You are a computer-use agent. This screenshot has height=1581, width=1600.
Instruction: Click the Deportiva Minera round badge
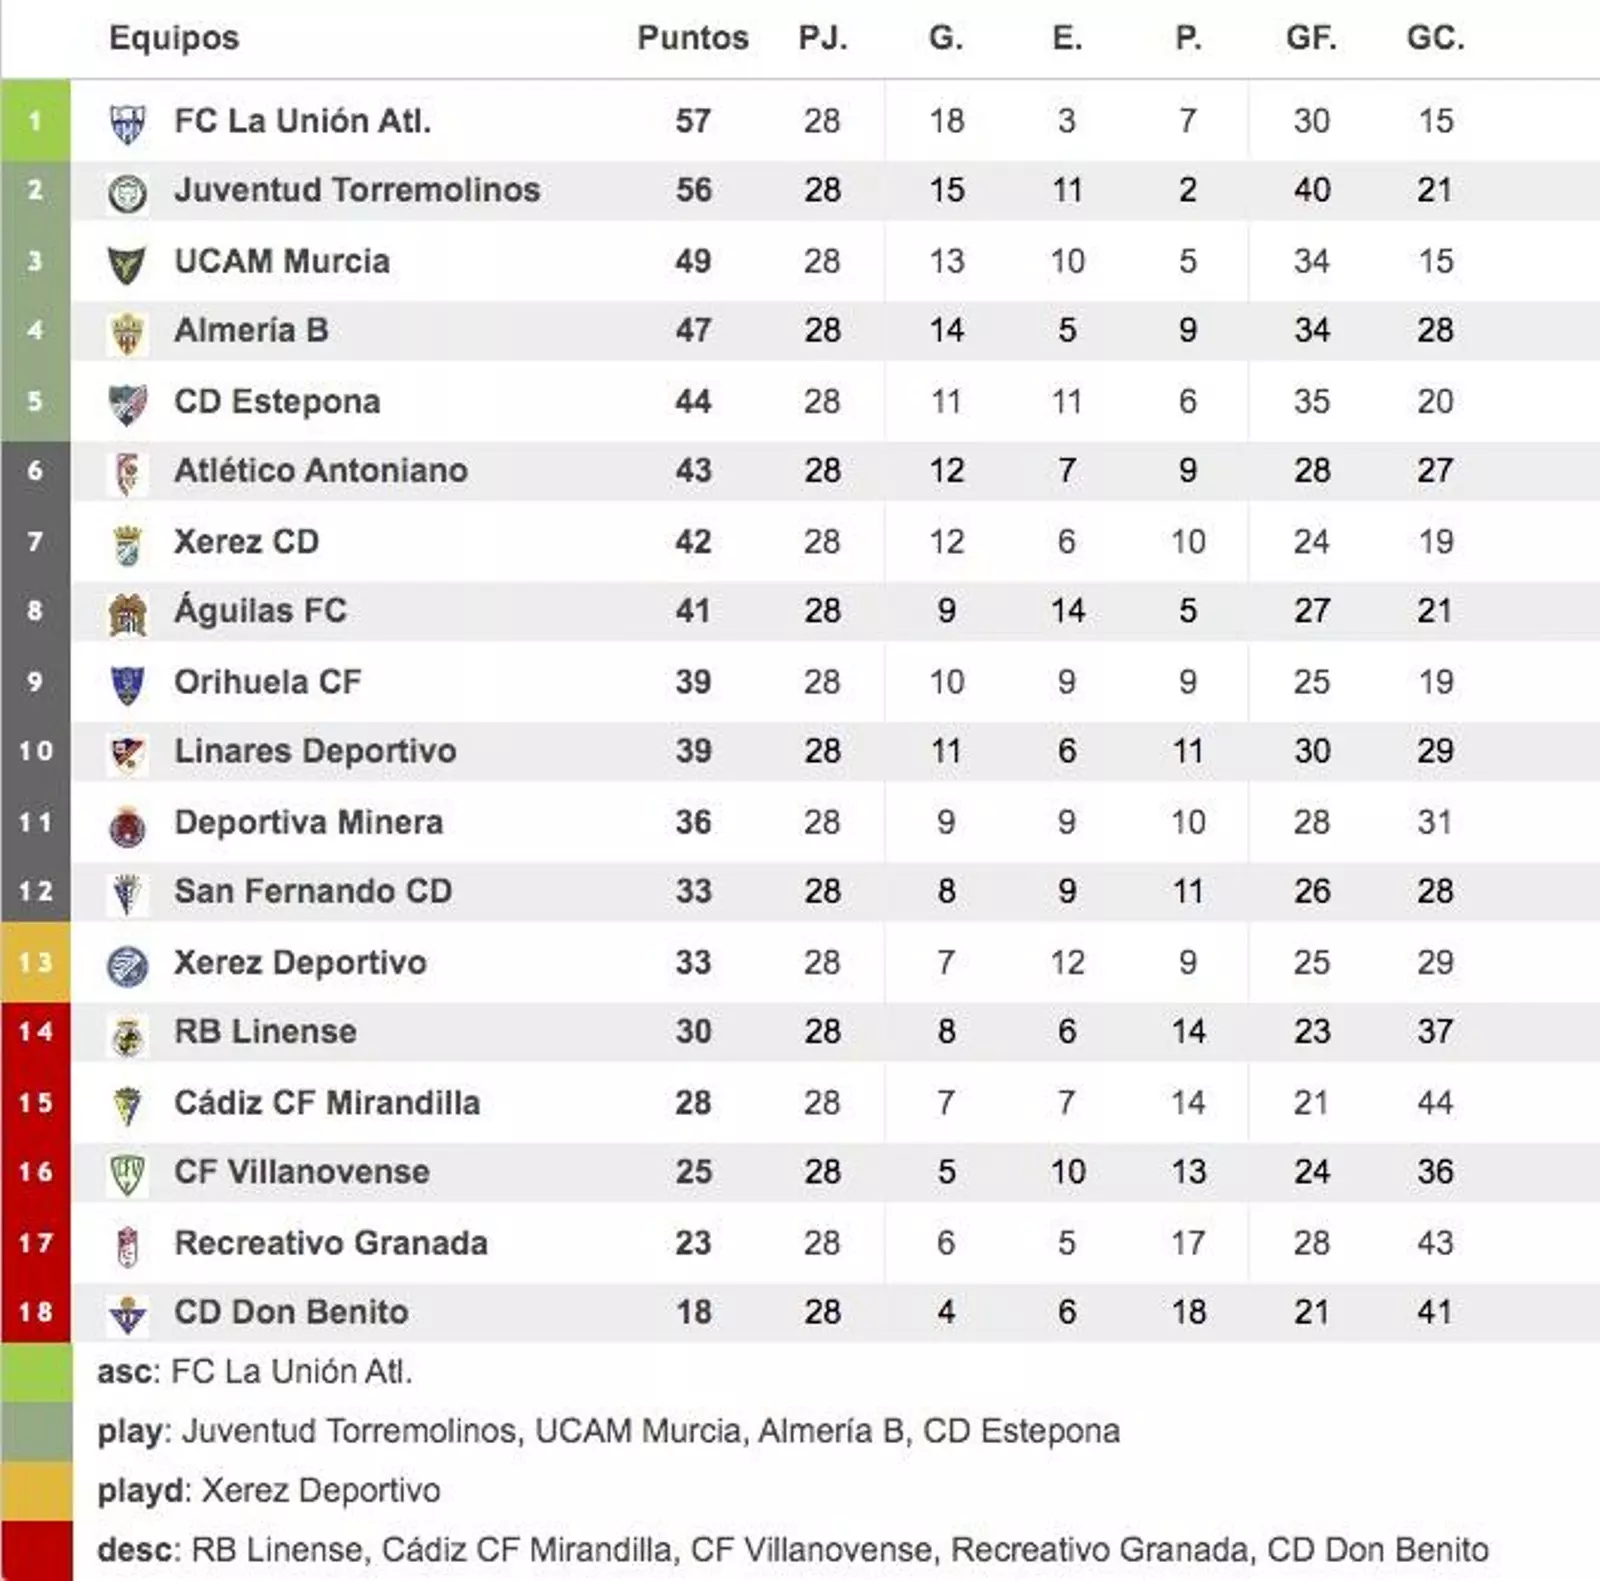click(127, 825)
